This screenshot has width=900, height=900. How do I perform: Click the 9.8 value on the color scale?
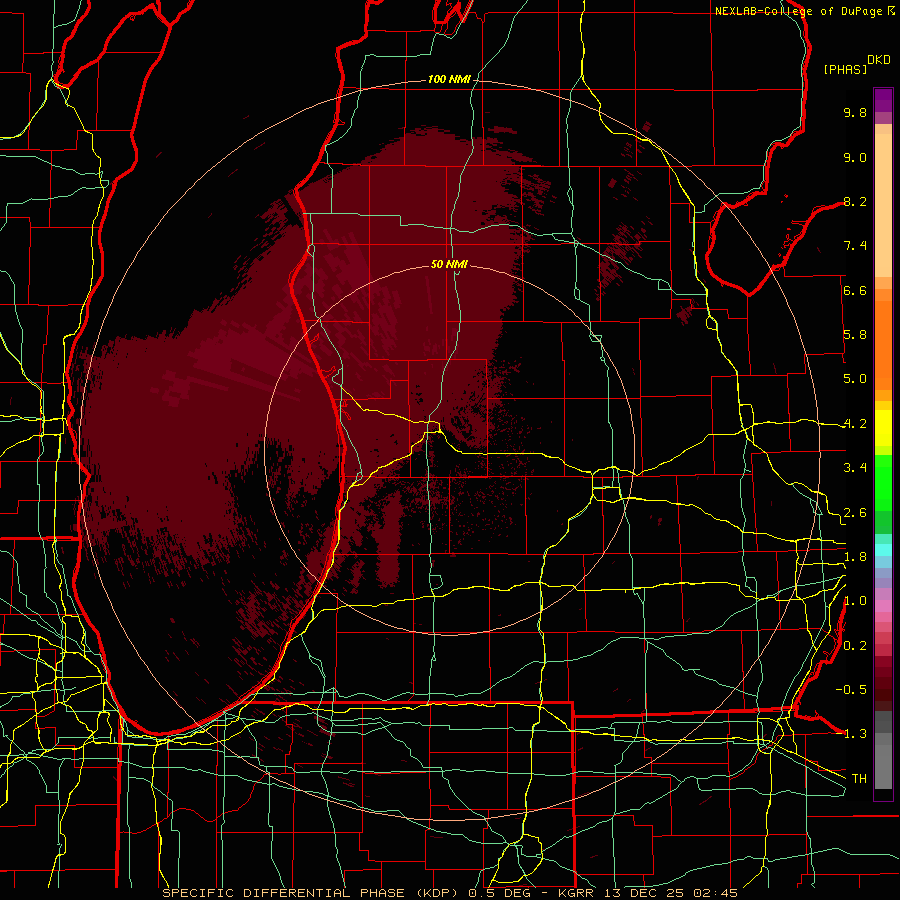pos(855,112)
